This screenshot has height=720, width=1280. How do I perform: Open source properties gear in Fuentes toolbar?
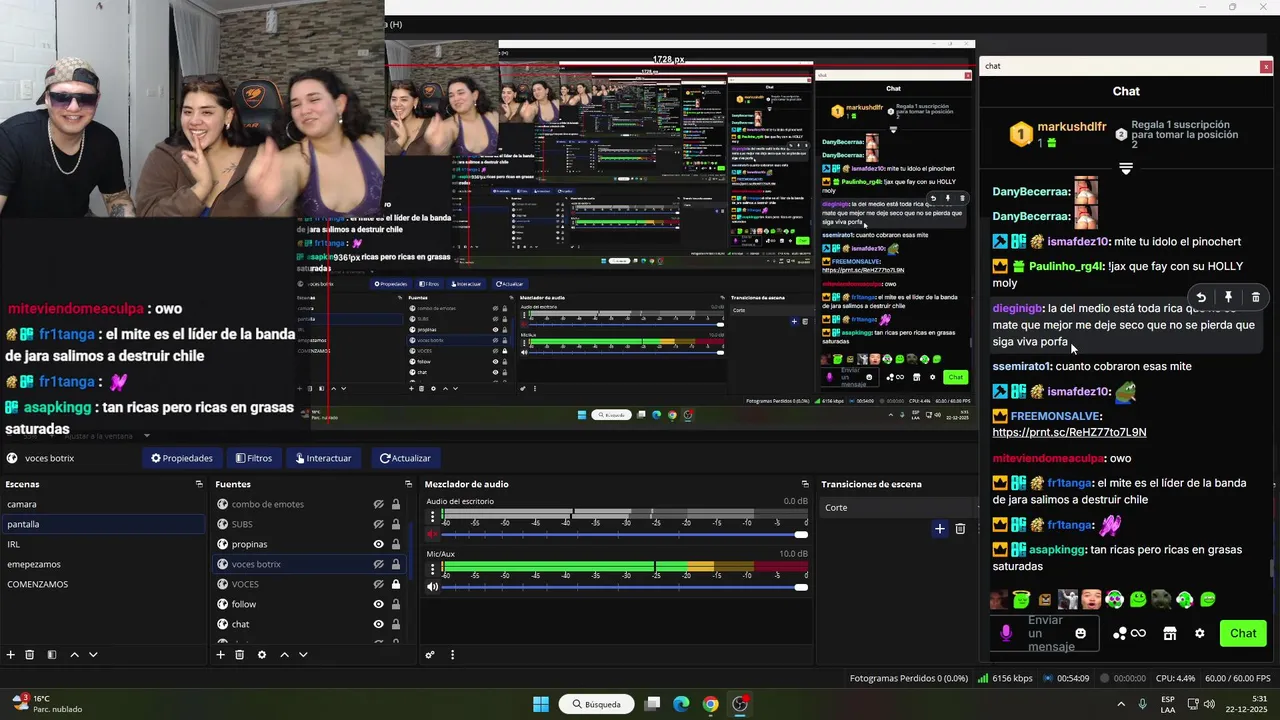pyautogui.click(x=262, y=655)
